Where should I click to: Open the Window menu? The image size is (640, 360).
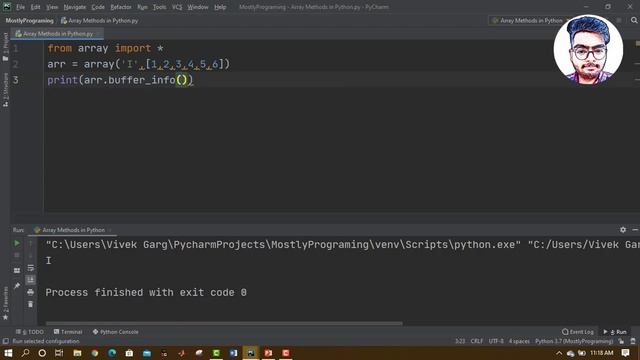tap(198, 7)
